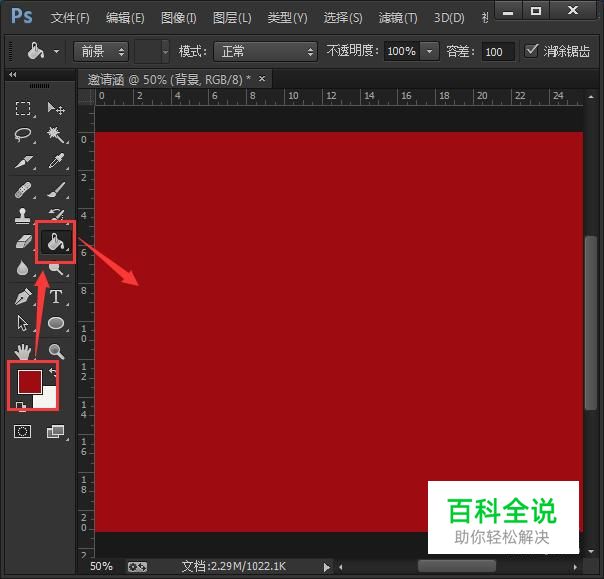
Task: Open the fill source dropdown
Action: click(x=101, y=51)
